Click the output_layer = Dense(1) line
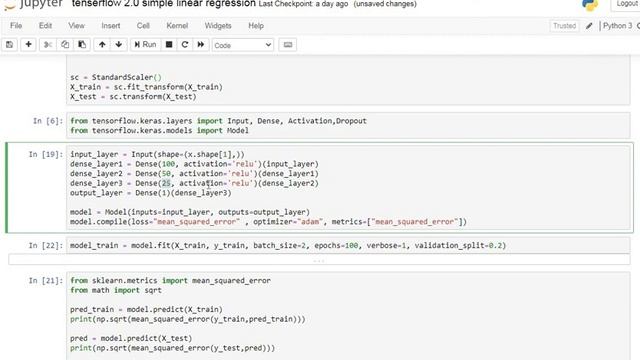The width and height of the screenshot is (640, 360). 151,193
